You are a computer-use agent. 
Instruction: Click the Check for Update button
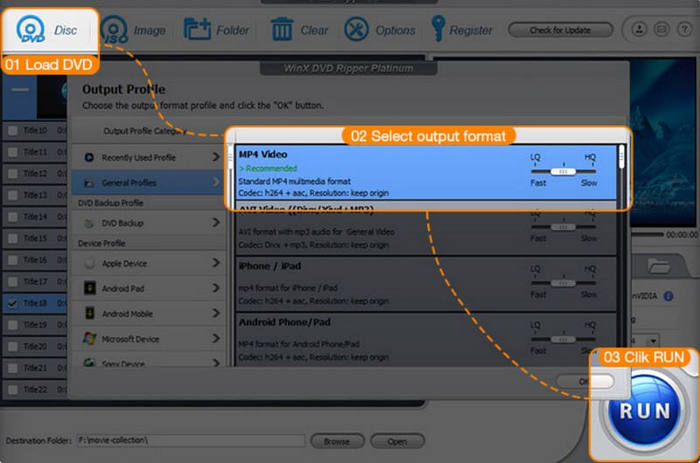[x=560, y=30]
